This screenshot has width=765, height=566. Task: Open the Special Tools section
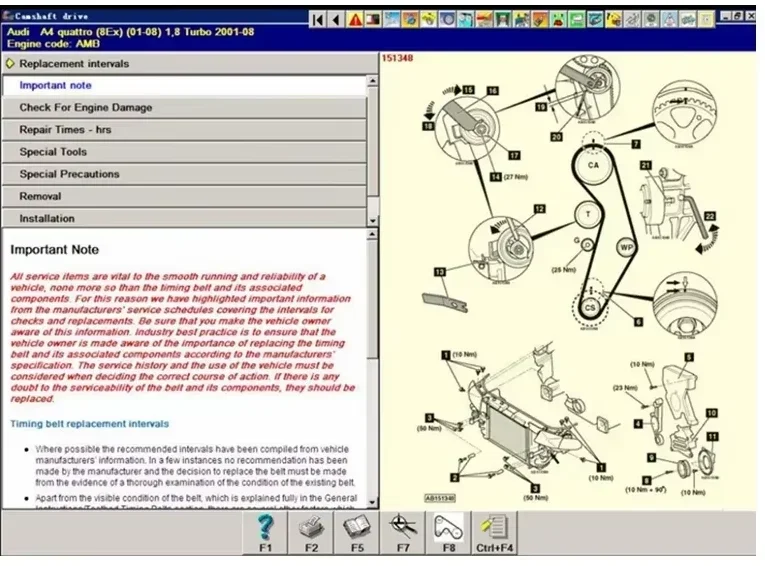[184, 152]
